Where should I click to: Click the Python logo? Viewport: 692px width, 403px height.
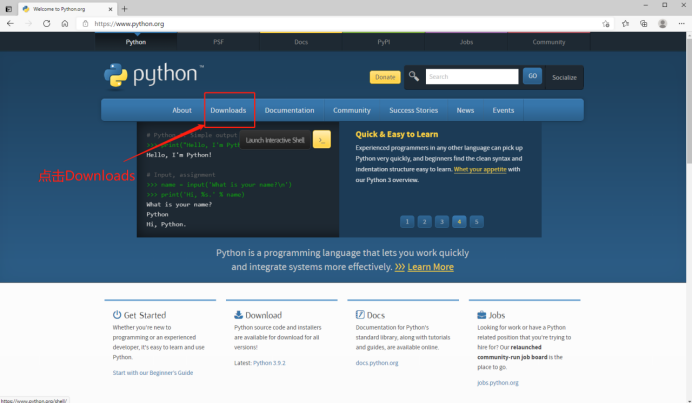154,75
